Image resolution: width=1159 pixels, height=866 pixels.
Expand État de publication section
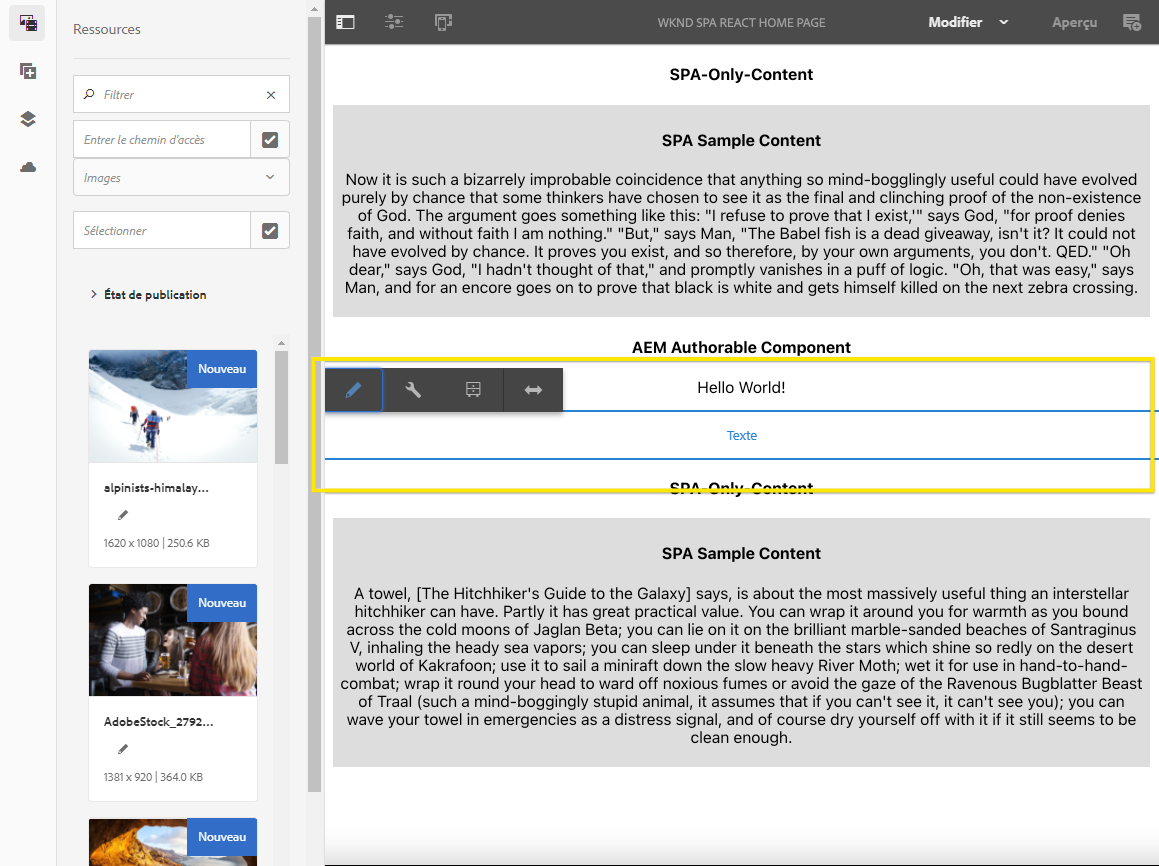pos(148,294)
